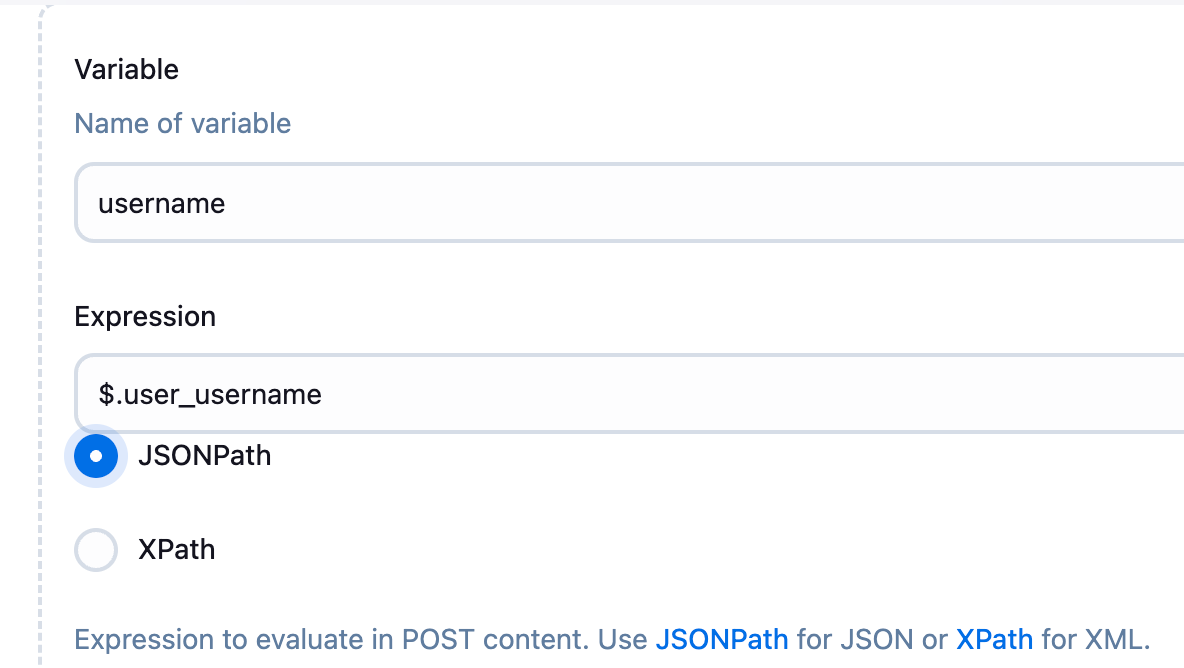Click the "Variable" section heading
The height and width of the screenshot is (668, 1184).
127,70
